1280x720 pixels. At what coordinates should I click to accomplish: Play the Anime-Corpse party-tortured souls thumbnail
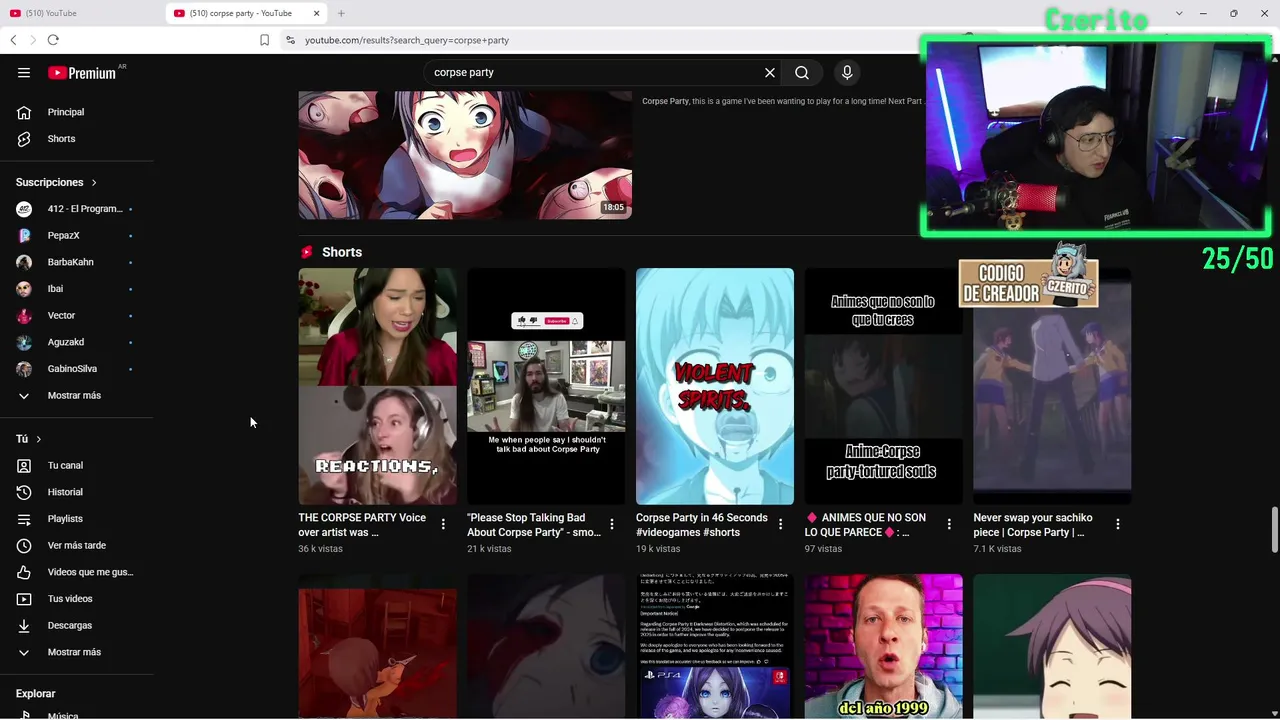coord(884,386)
